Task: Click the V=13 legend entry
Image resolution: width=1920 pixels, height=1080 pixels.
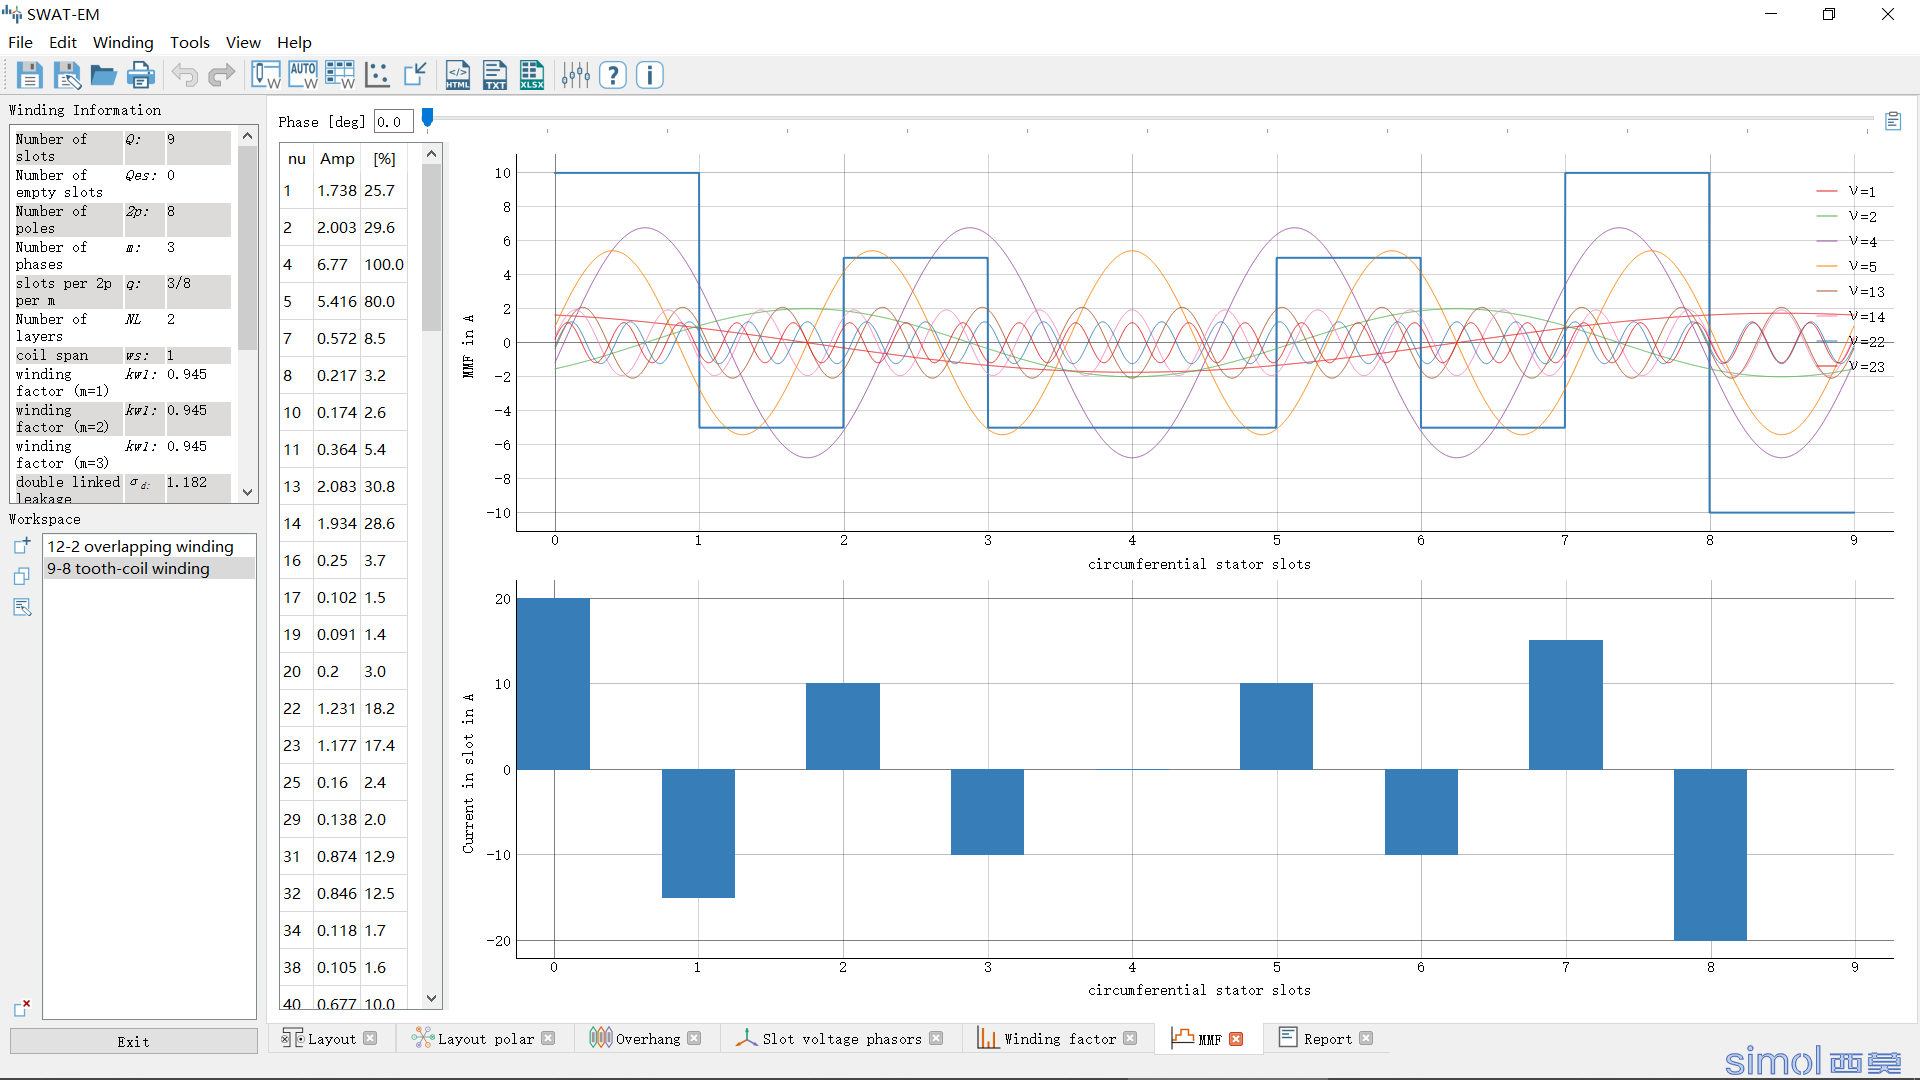Action: click(1850, 291)
